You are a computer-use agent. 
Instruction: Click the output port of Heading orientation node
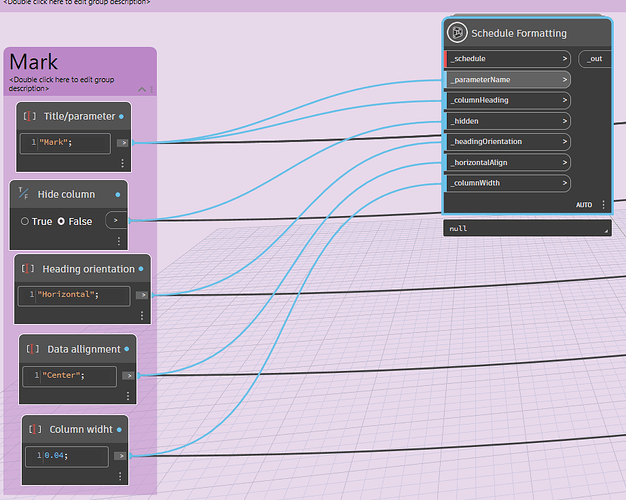[x=142, y=295]
